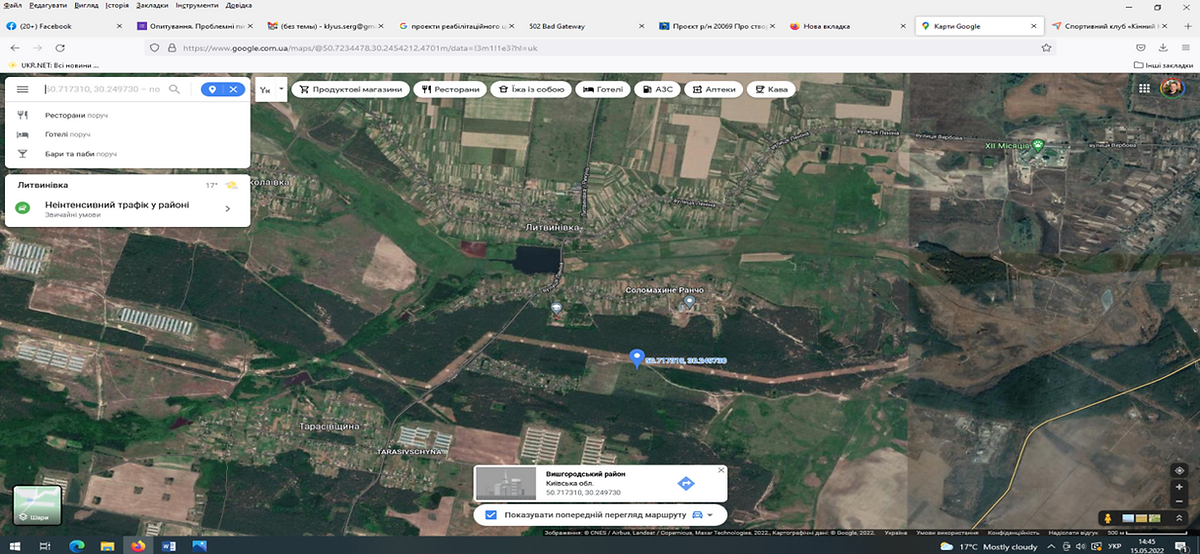Bookmark this page with the star icon
The width and height of the screenshot is (1200, 554).
point(1047,47)
